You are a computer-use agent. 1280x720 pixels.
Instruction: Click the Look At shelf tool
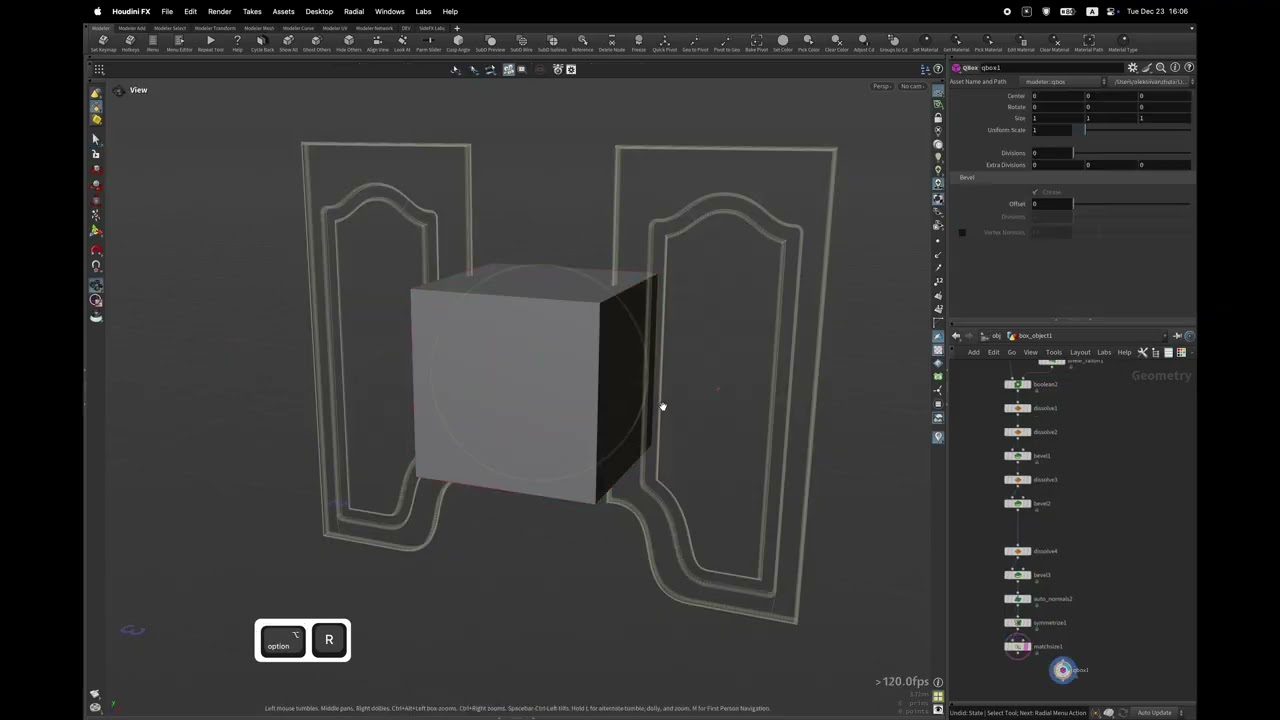pyautogui.click(x=402, y=43)
